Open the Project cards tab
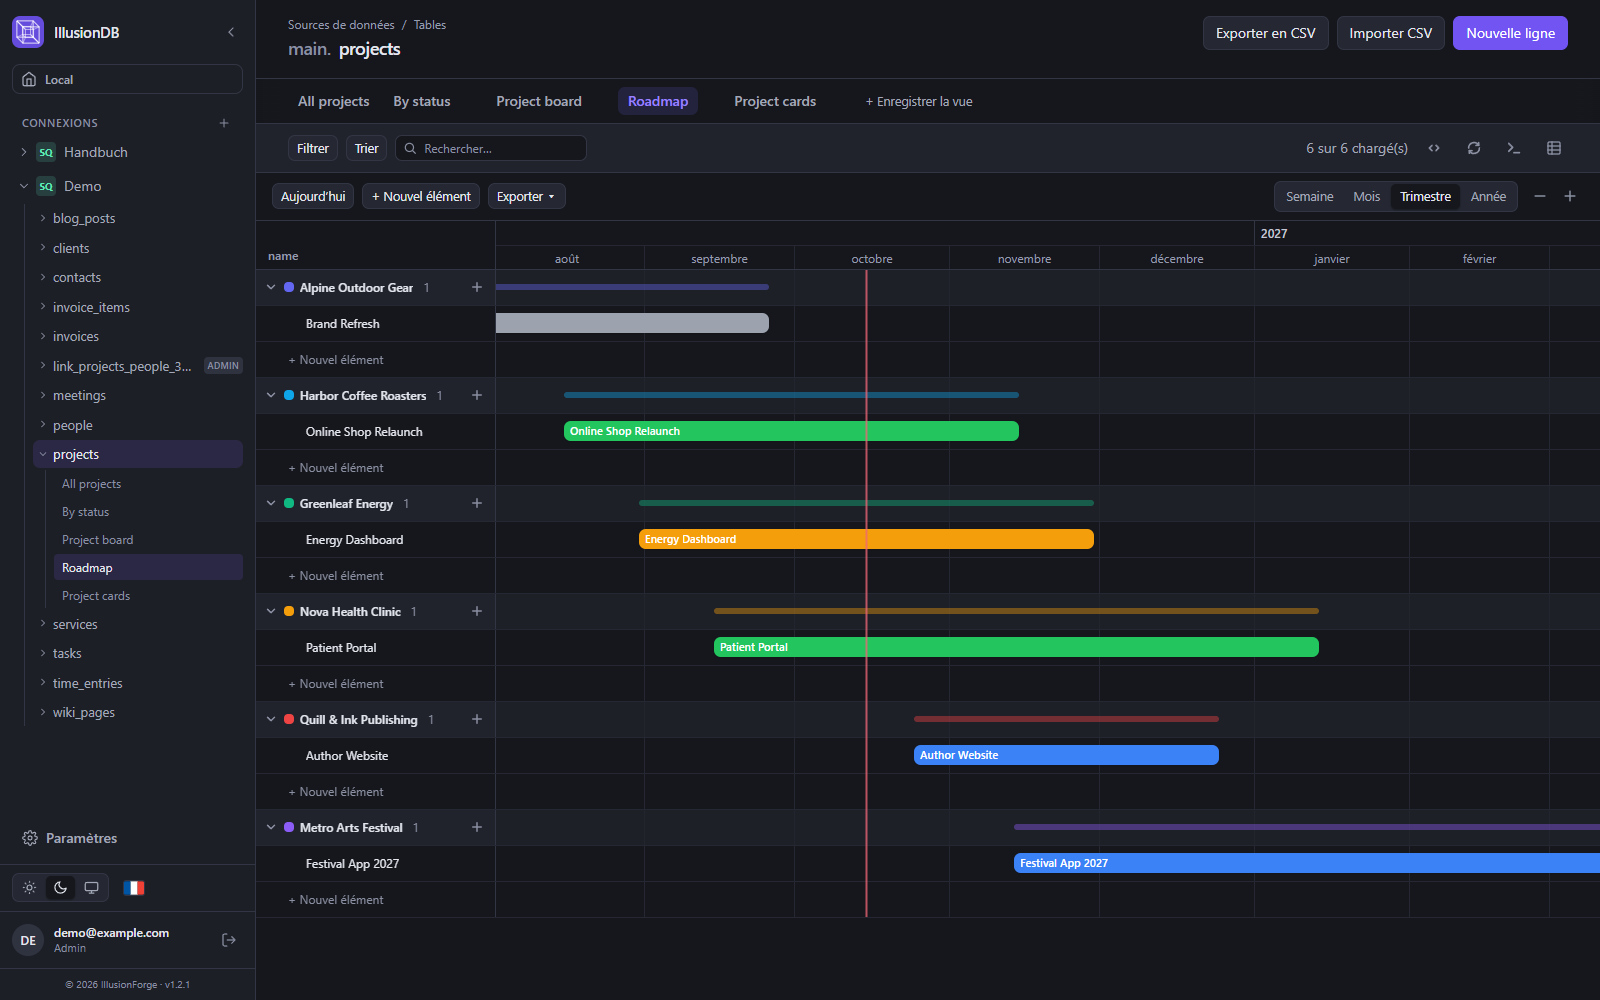The width and height of the screenshot is (1600, 1000). pyautogui.click(x=775, y=101)
